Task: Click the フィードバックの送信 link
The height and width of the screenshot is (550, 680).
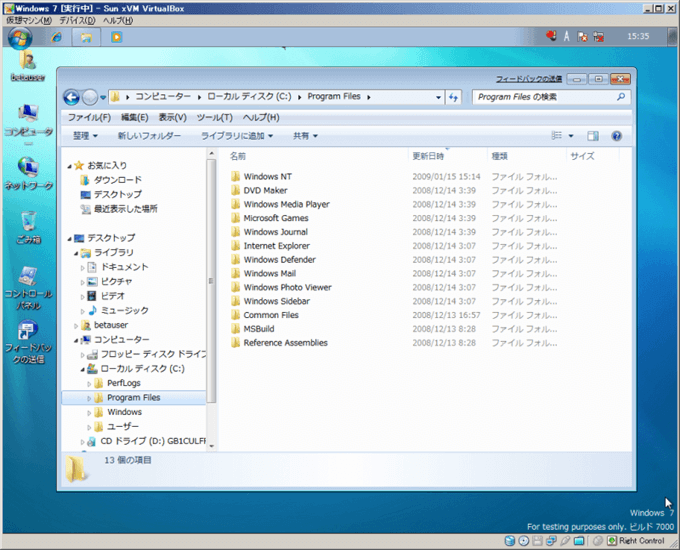Action: [528, 78]
